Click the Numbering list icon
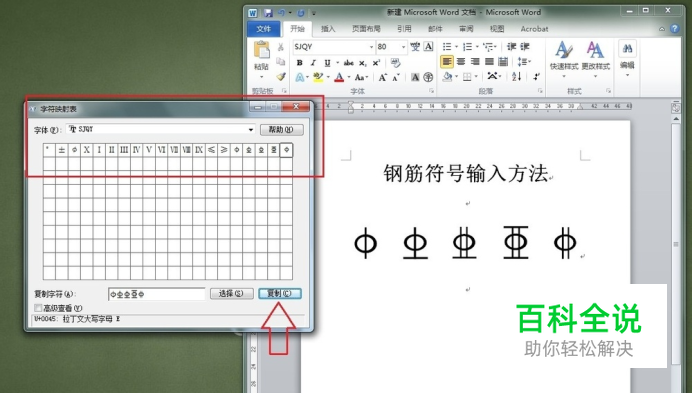 (x=468, y=47)
